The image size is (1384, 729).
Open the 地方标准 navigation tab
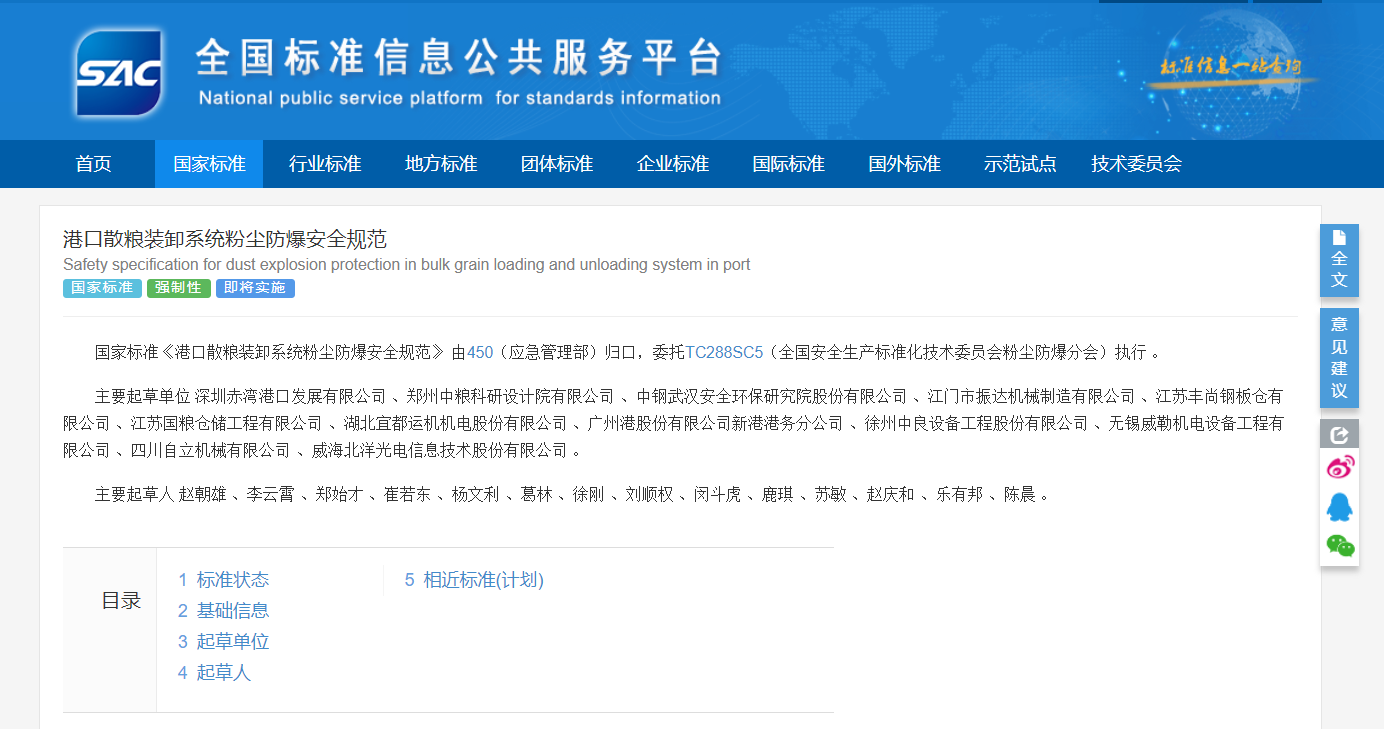(441, 164)
